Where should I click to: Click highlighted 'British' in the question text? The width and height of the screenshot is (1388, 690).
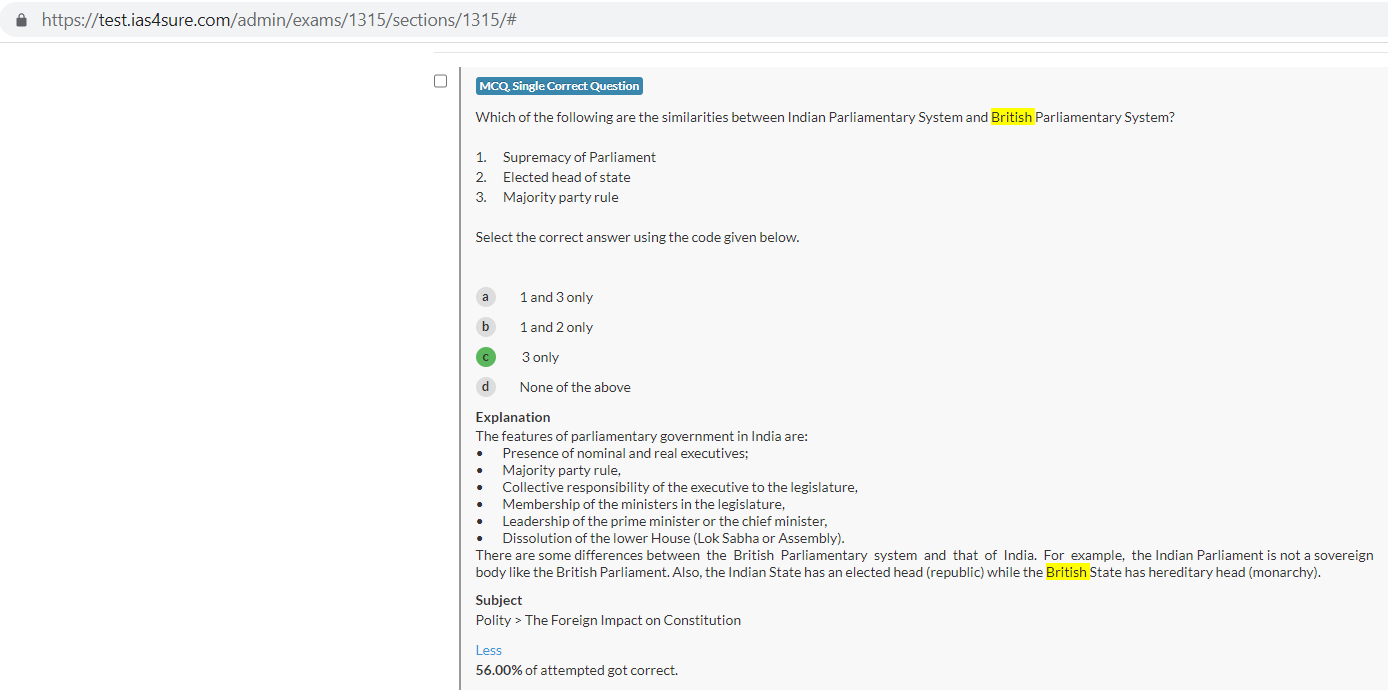[1012, 117]
